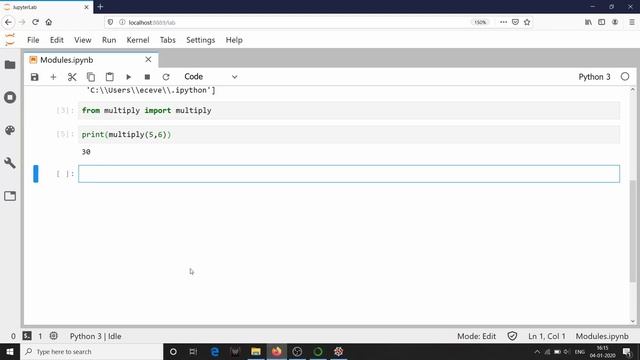The image size is (640, 360).
Task: Go back with the browser back arrow
Action: 9,22
